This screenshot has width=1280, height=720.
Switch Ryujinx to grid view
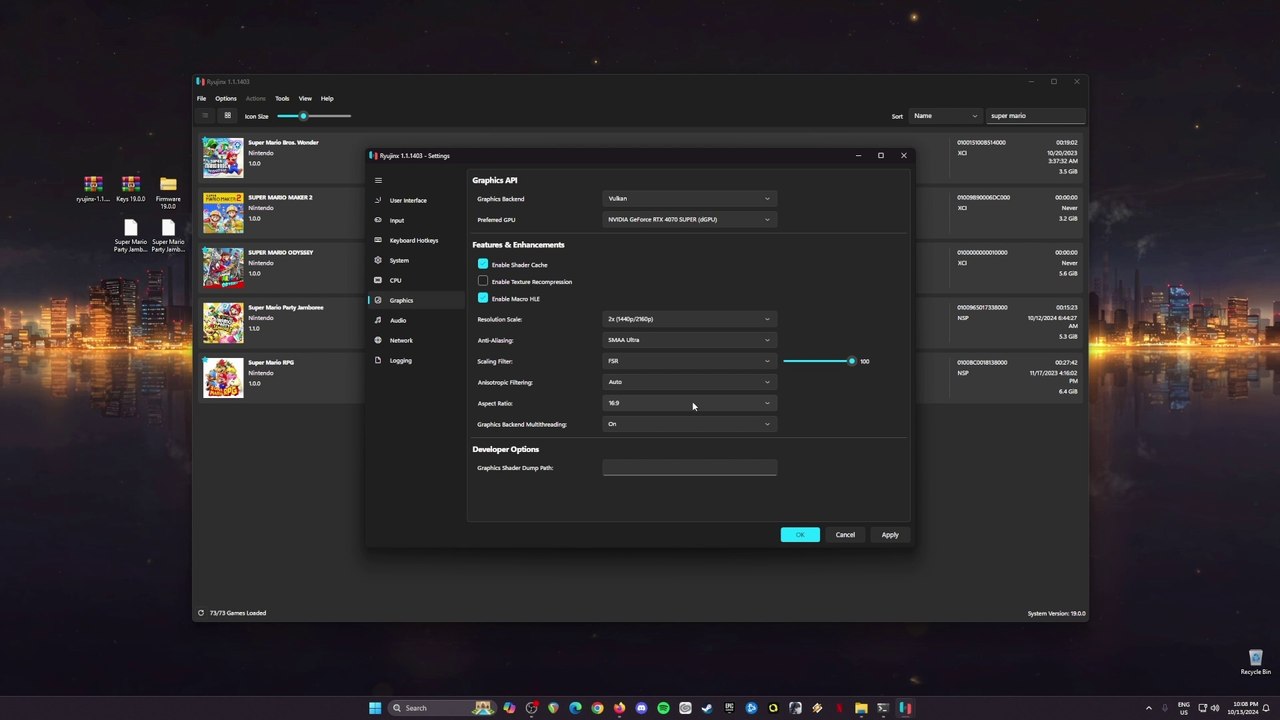[227, 116]
